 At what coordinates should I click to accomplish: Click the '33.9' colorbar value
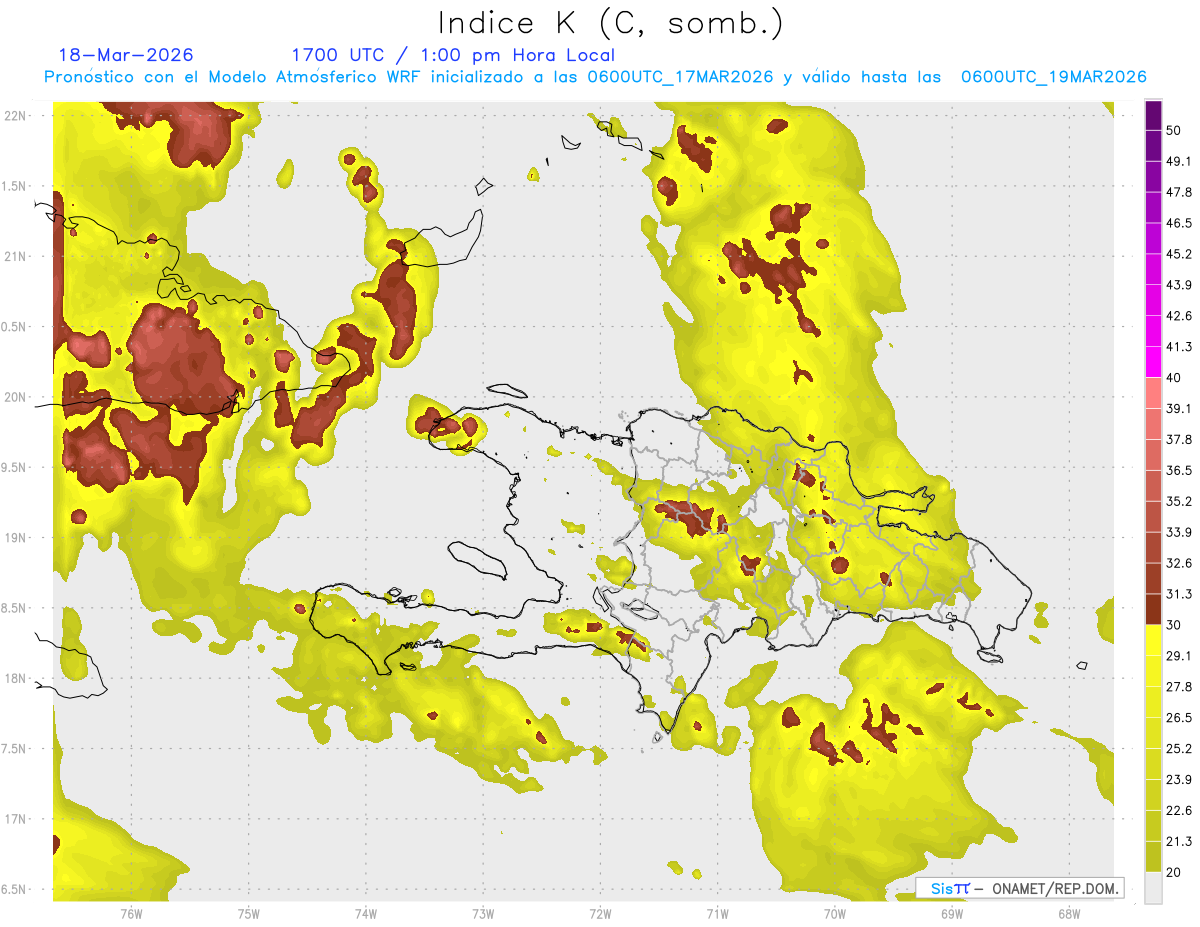pyautogui.click(x=1179, y=532)
